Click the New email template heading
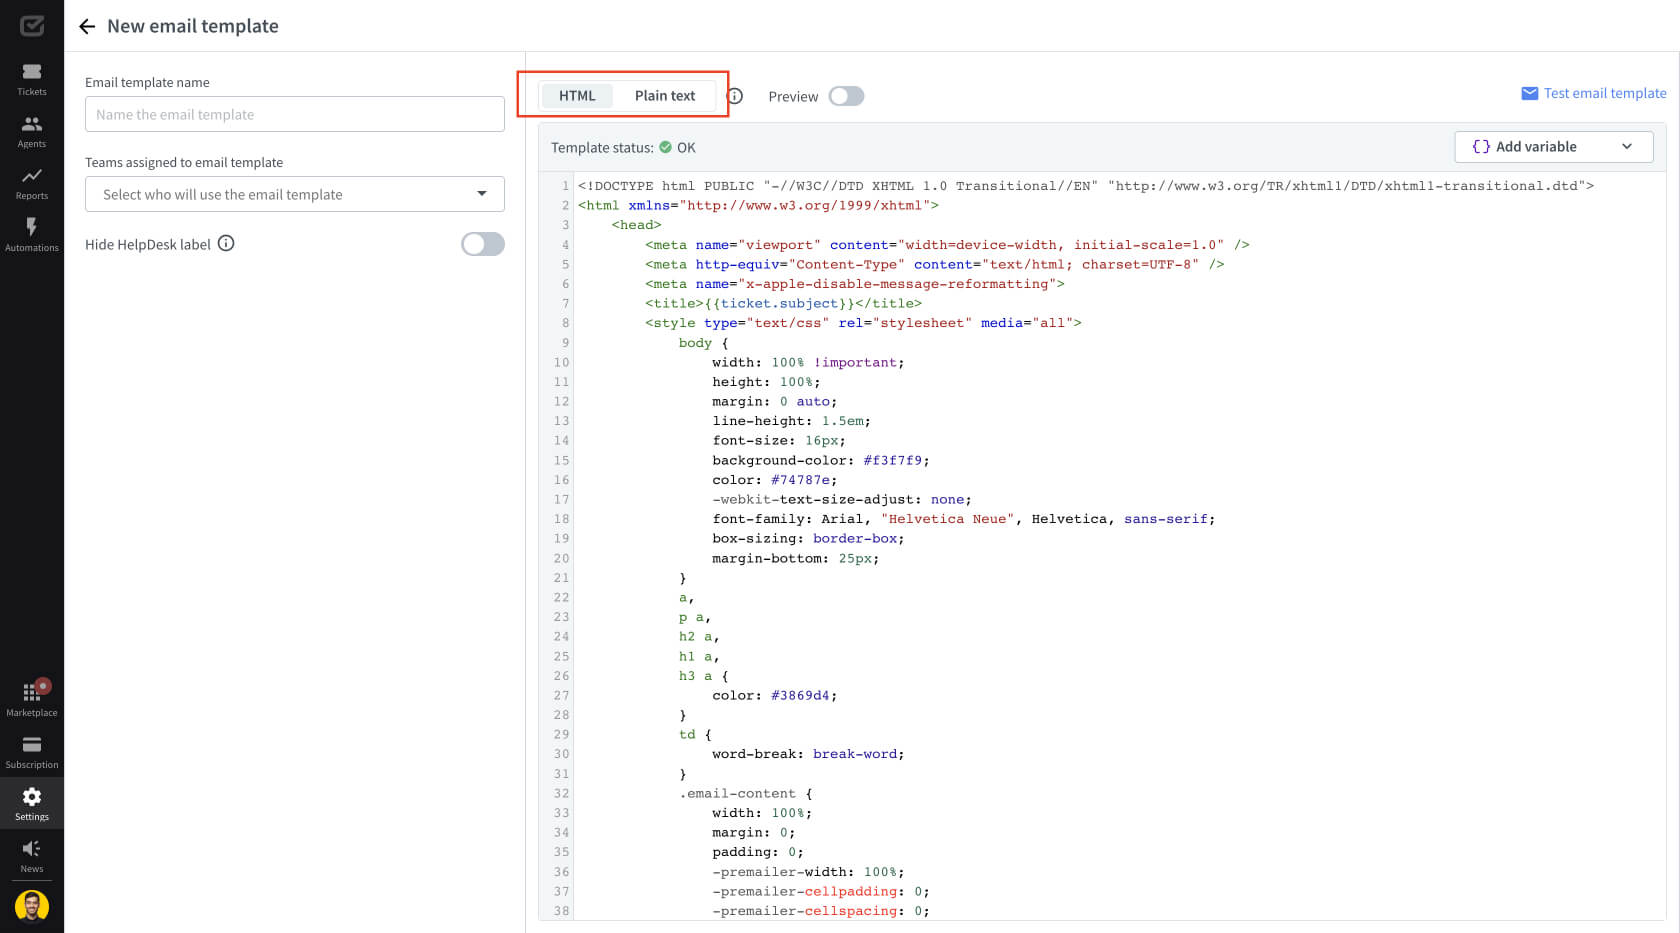The height and width of the screenshot is (933, 1680). click(x=193, y=26)
